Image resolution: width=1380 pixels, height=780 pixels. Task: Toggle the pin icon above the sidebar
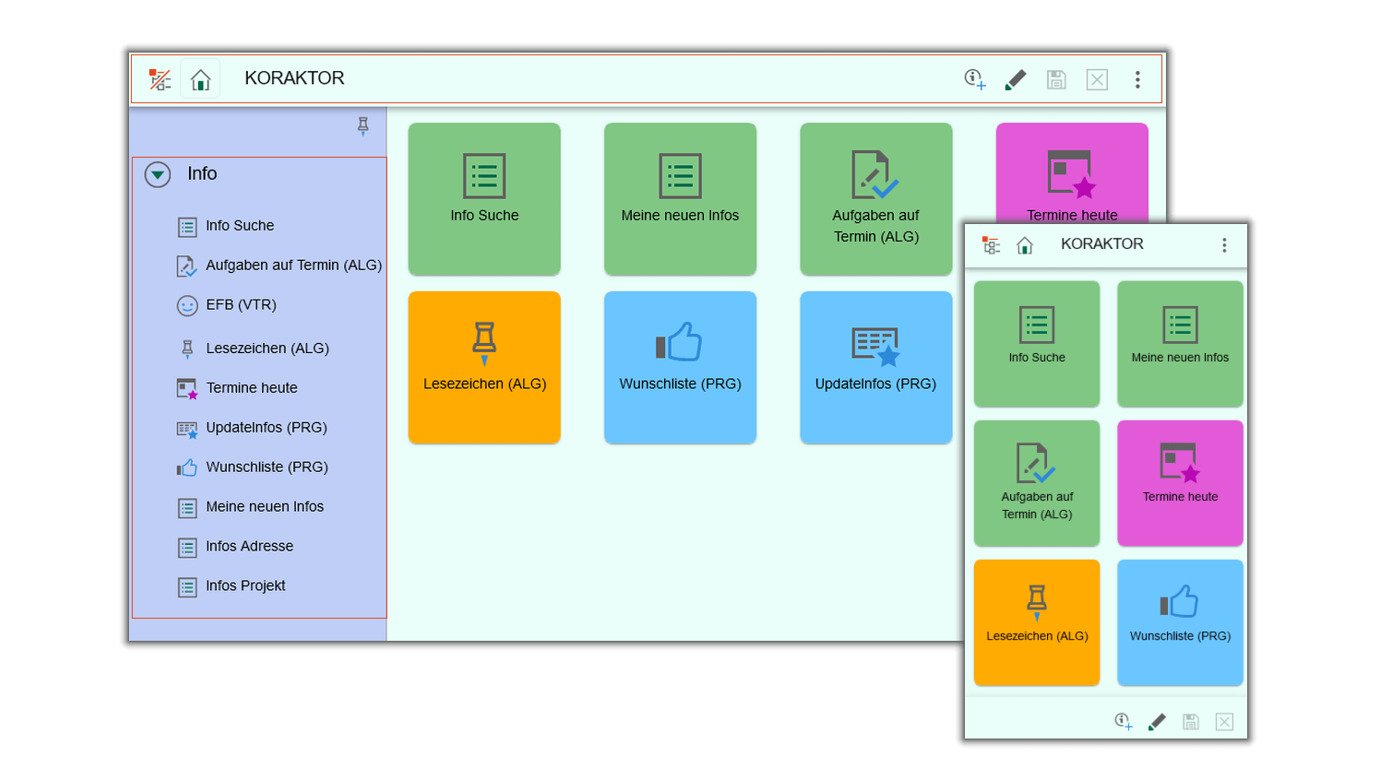click(363, 126)
